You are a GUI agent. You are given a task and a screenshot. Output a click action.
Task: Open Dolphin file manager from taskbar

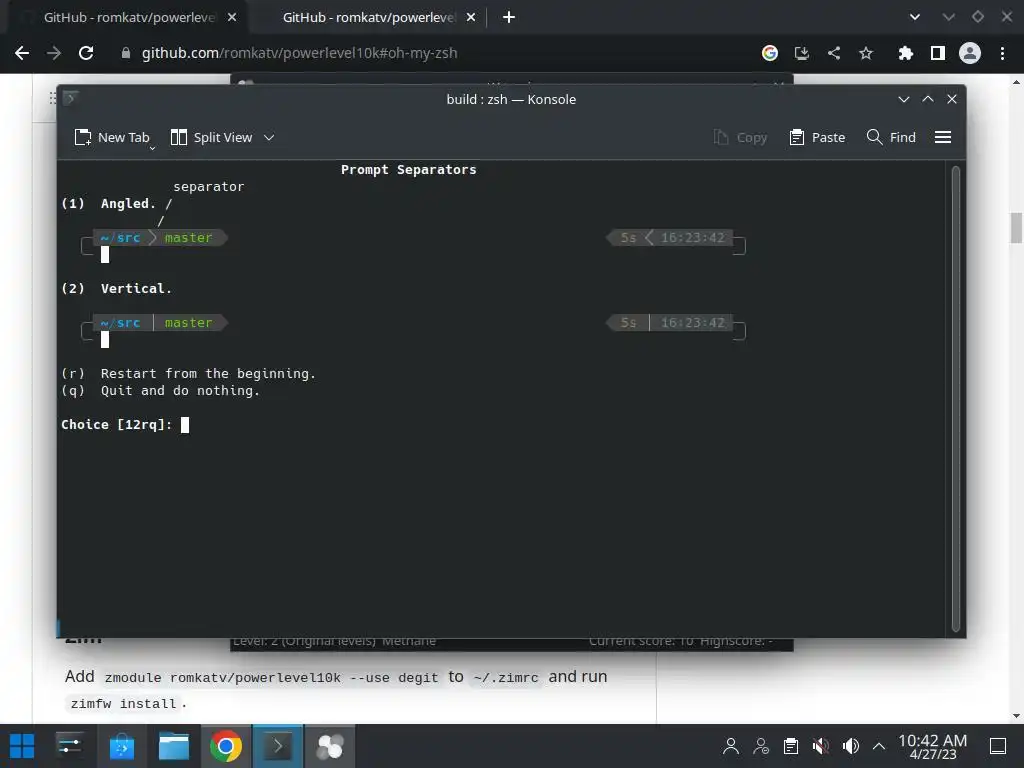point(174,746)
